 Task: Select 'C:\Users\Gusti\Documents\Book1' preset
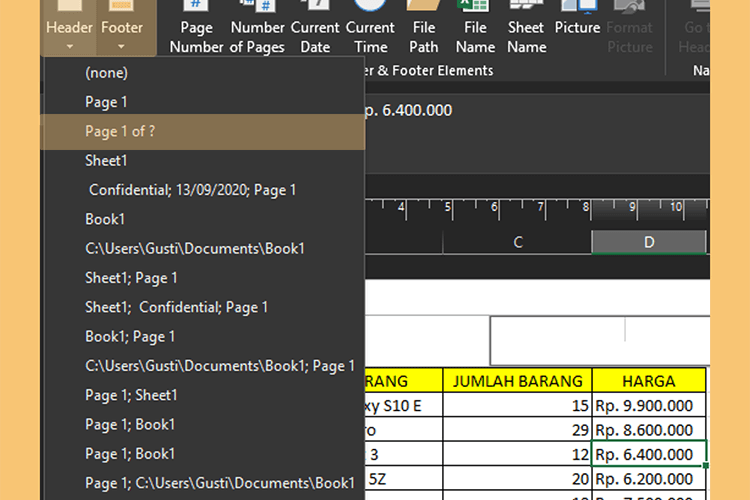tap(205, 249)
